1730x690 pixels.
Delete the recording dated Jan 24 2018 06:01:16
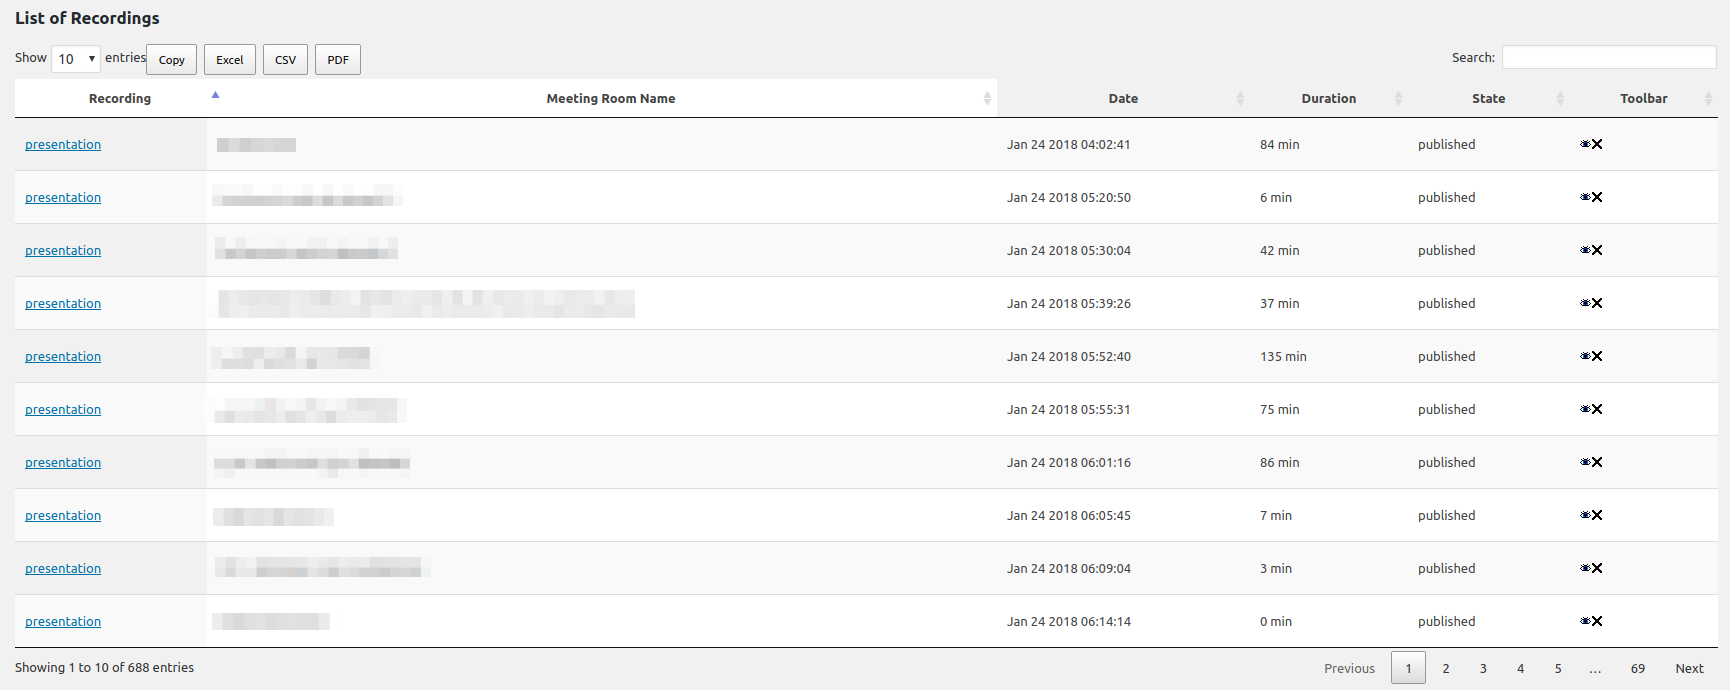1597,462
